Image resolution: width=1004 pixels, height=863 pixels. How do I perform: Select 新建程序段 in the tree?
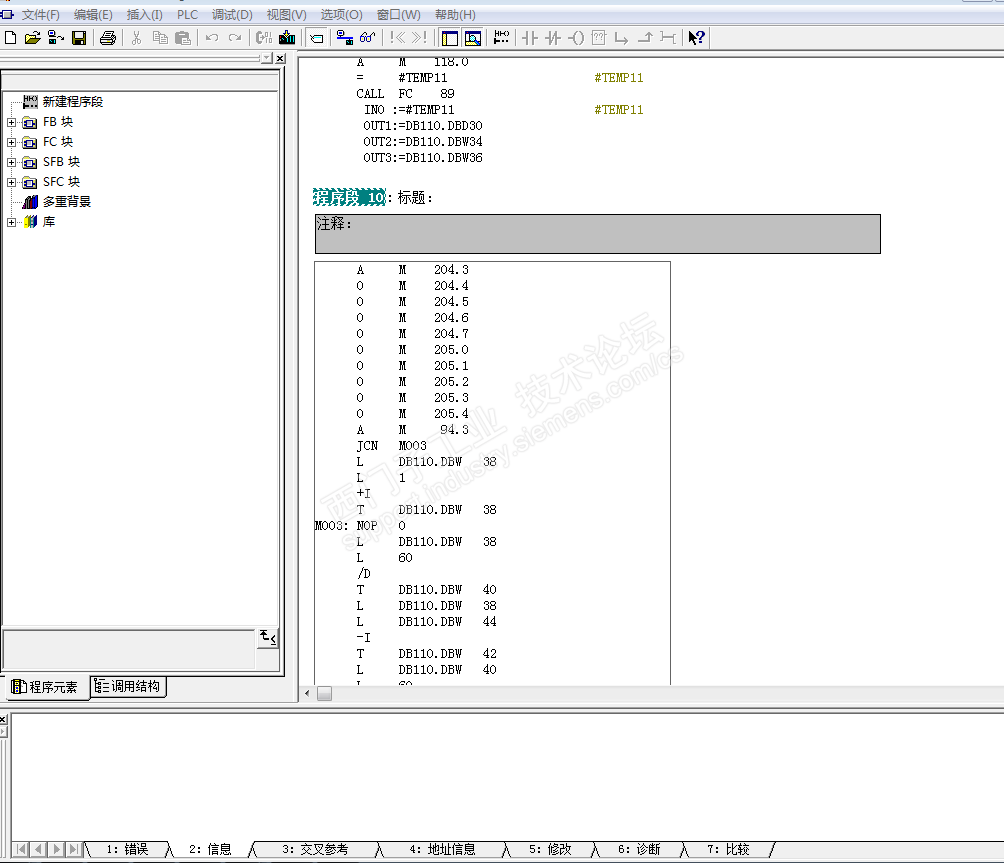(72, 102)
